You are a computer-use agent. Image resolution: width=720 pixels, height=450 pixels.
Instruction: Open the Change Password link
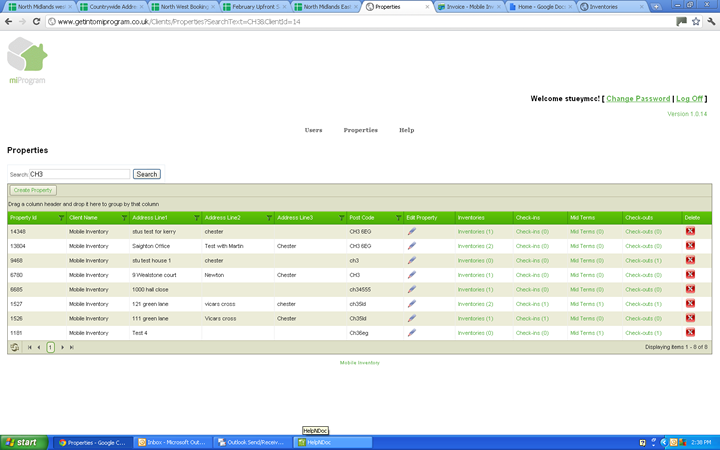coord(638,99)
